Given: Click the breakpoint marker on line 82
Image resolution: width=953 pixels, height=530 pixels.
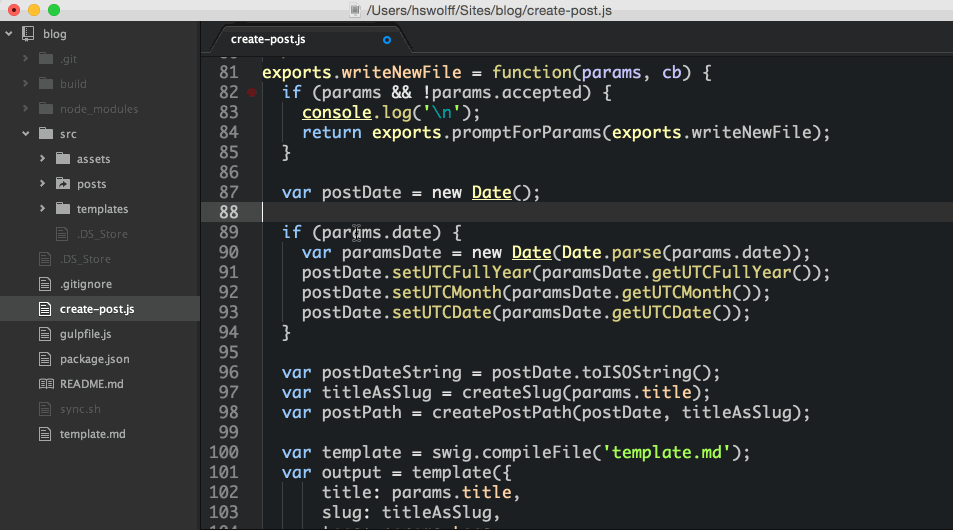Looking at the screenshot, I should click(251, 92).
